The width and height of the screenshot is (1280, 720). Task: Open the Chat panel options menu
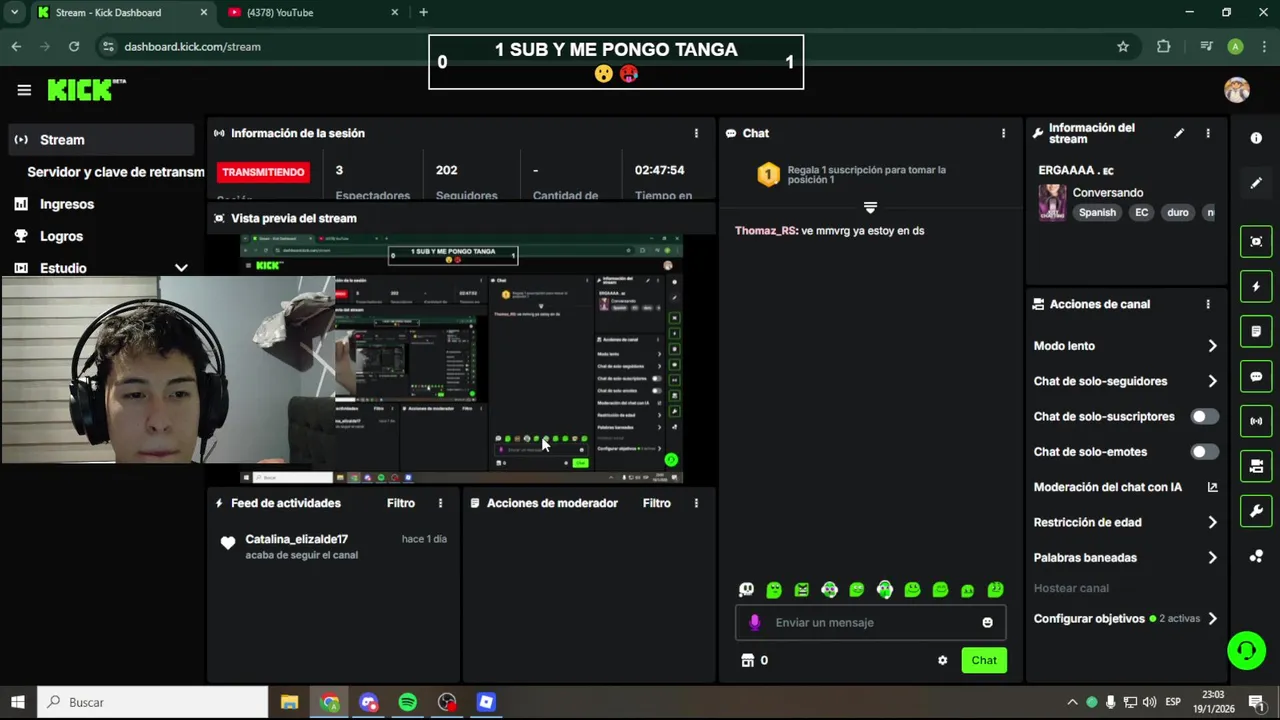coord(1003,133)
